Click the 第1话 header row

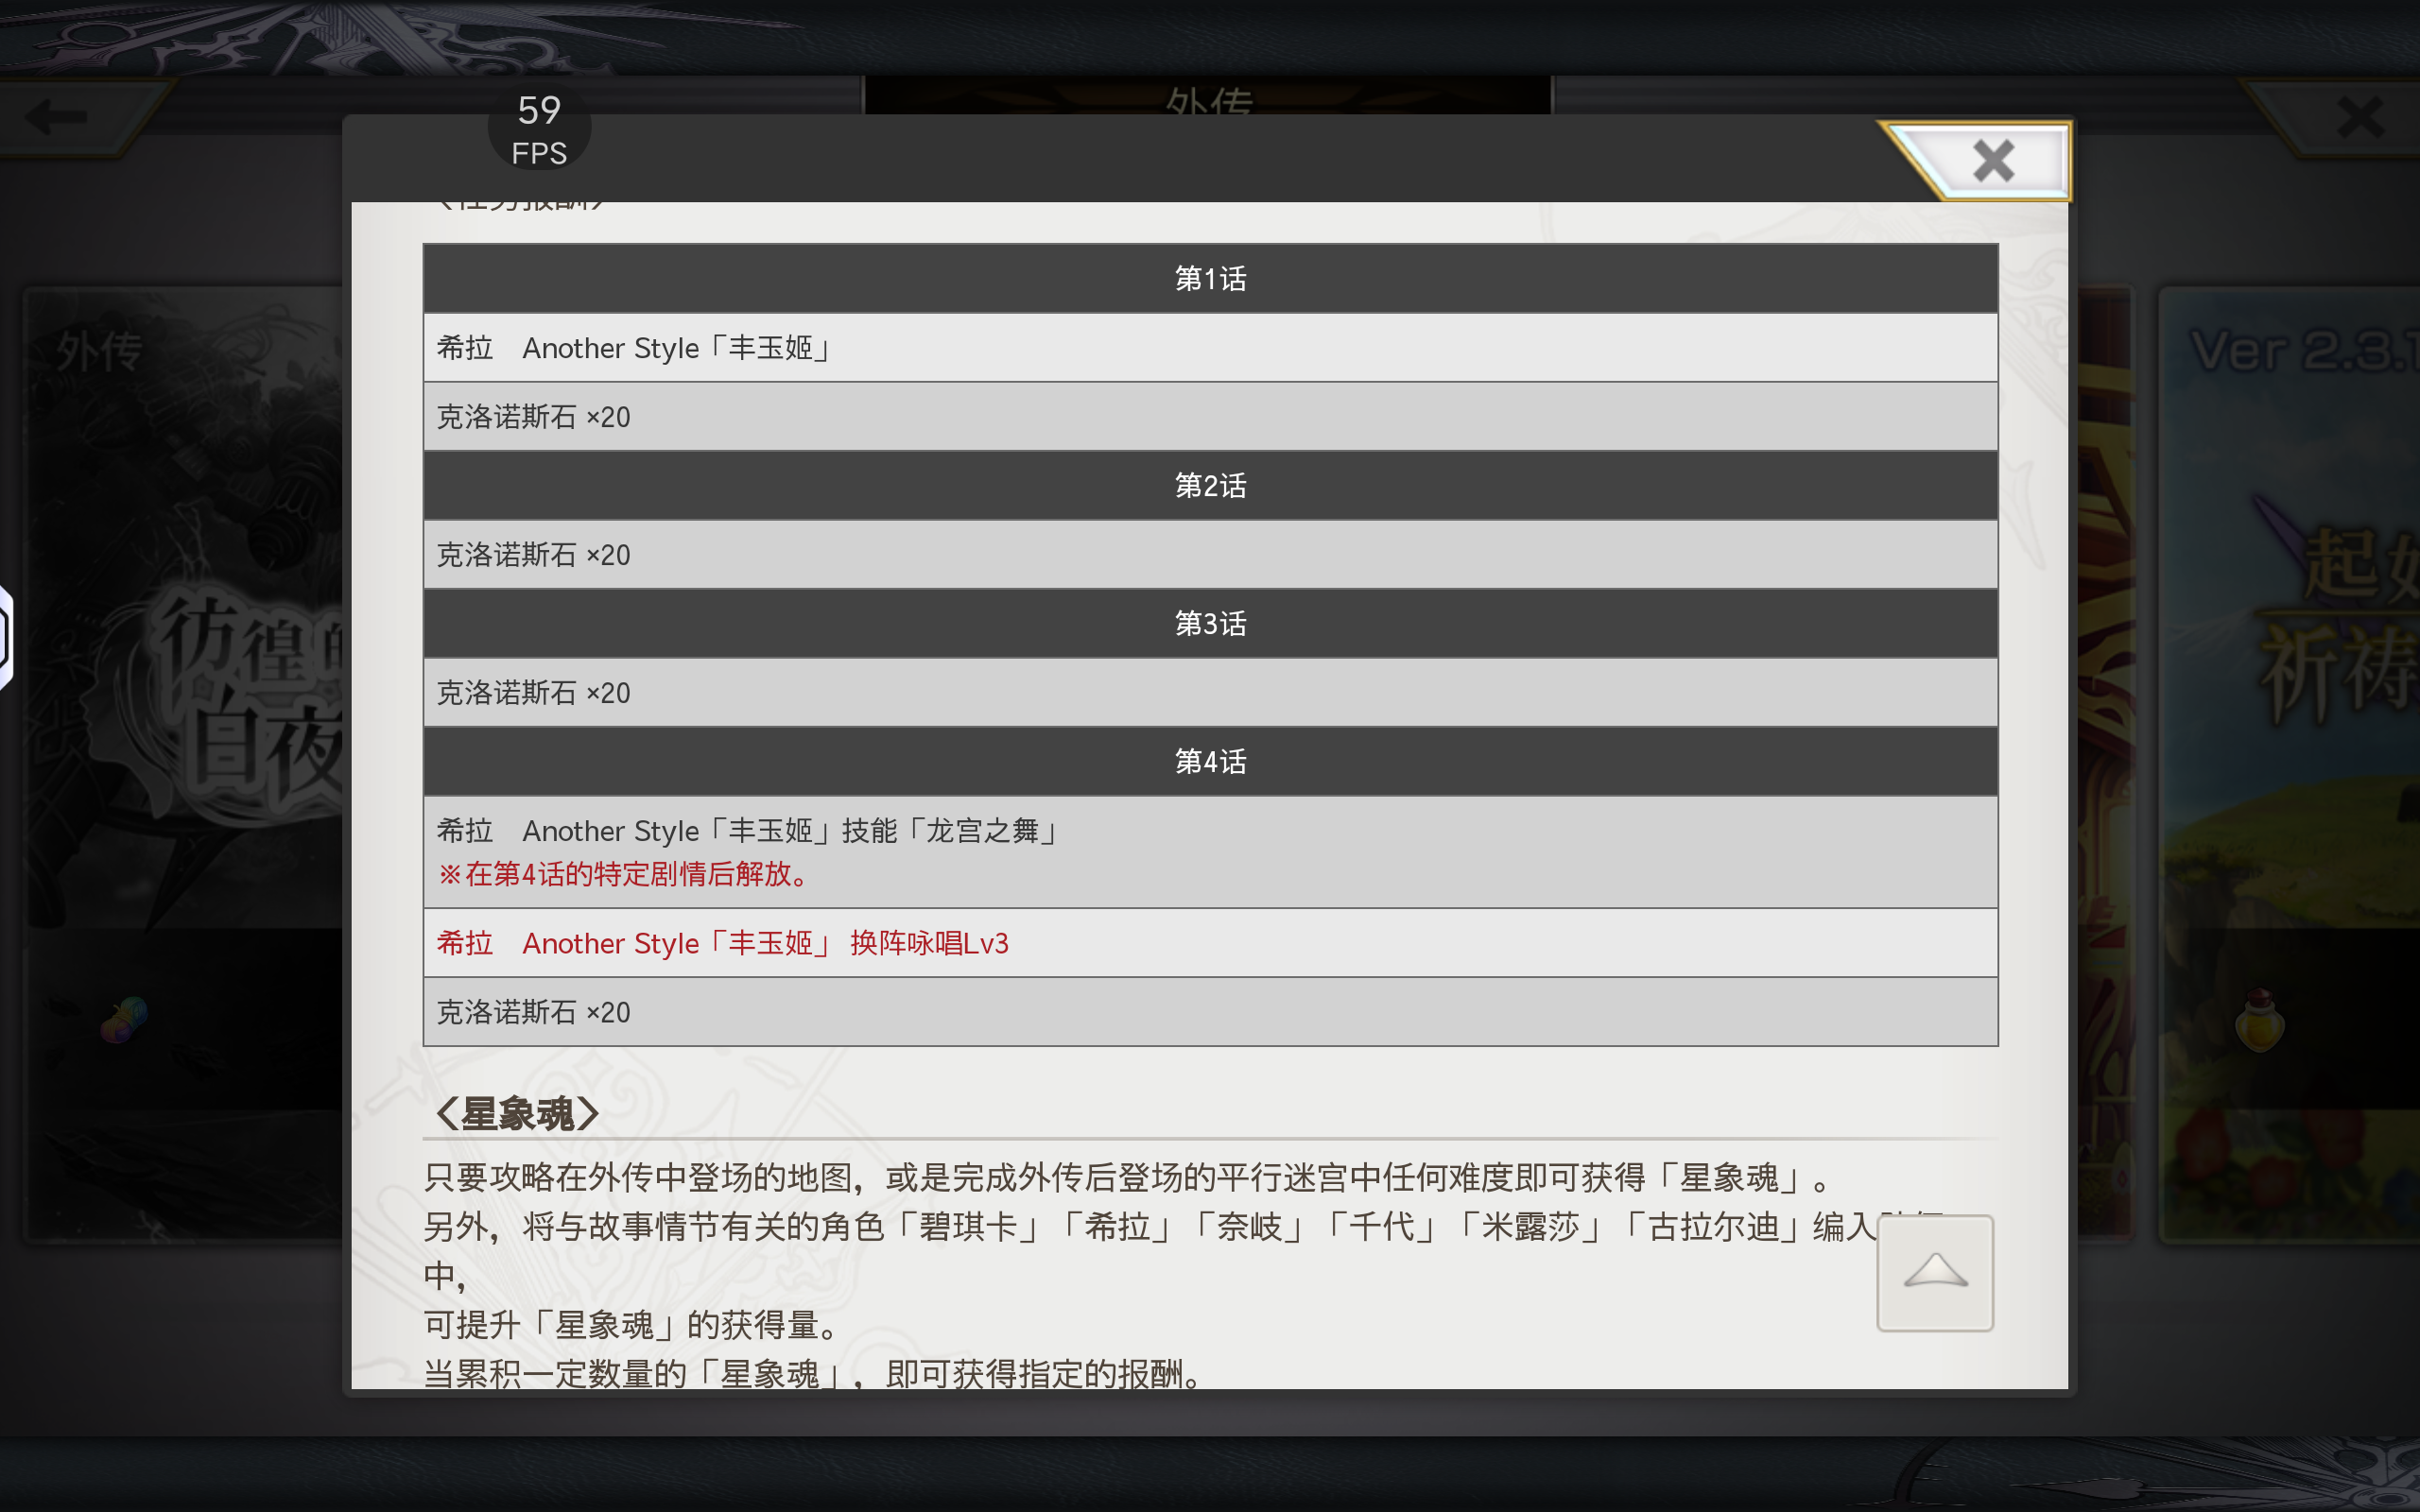click(1210, 279)
